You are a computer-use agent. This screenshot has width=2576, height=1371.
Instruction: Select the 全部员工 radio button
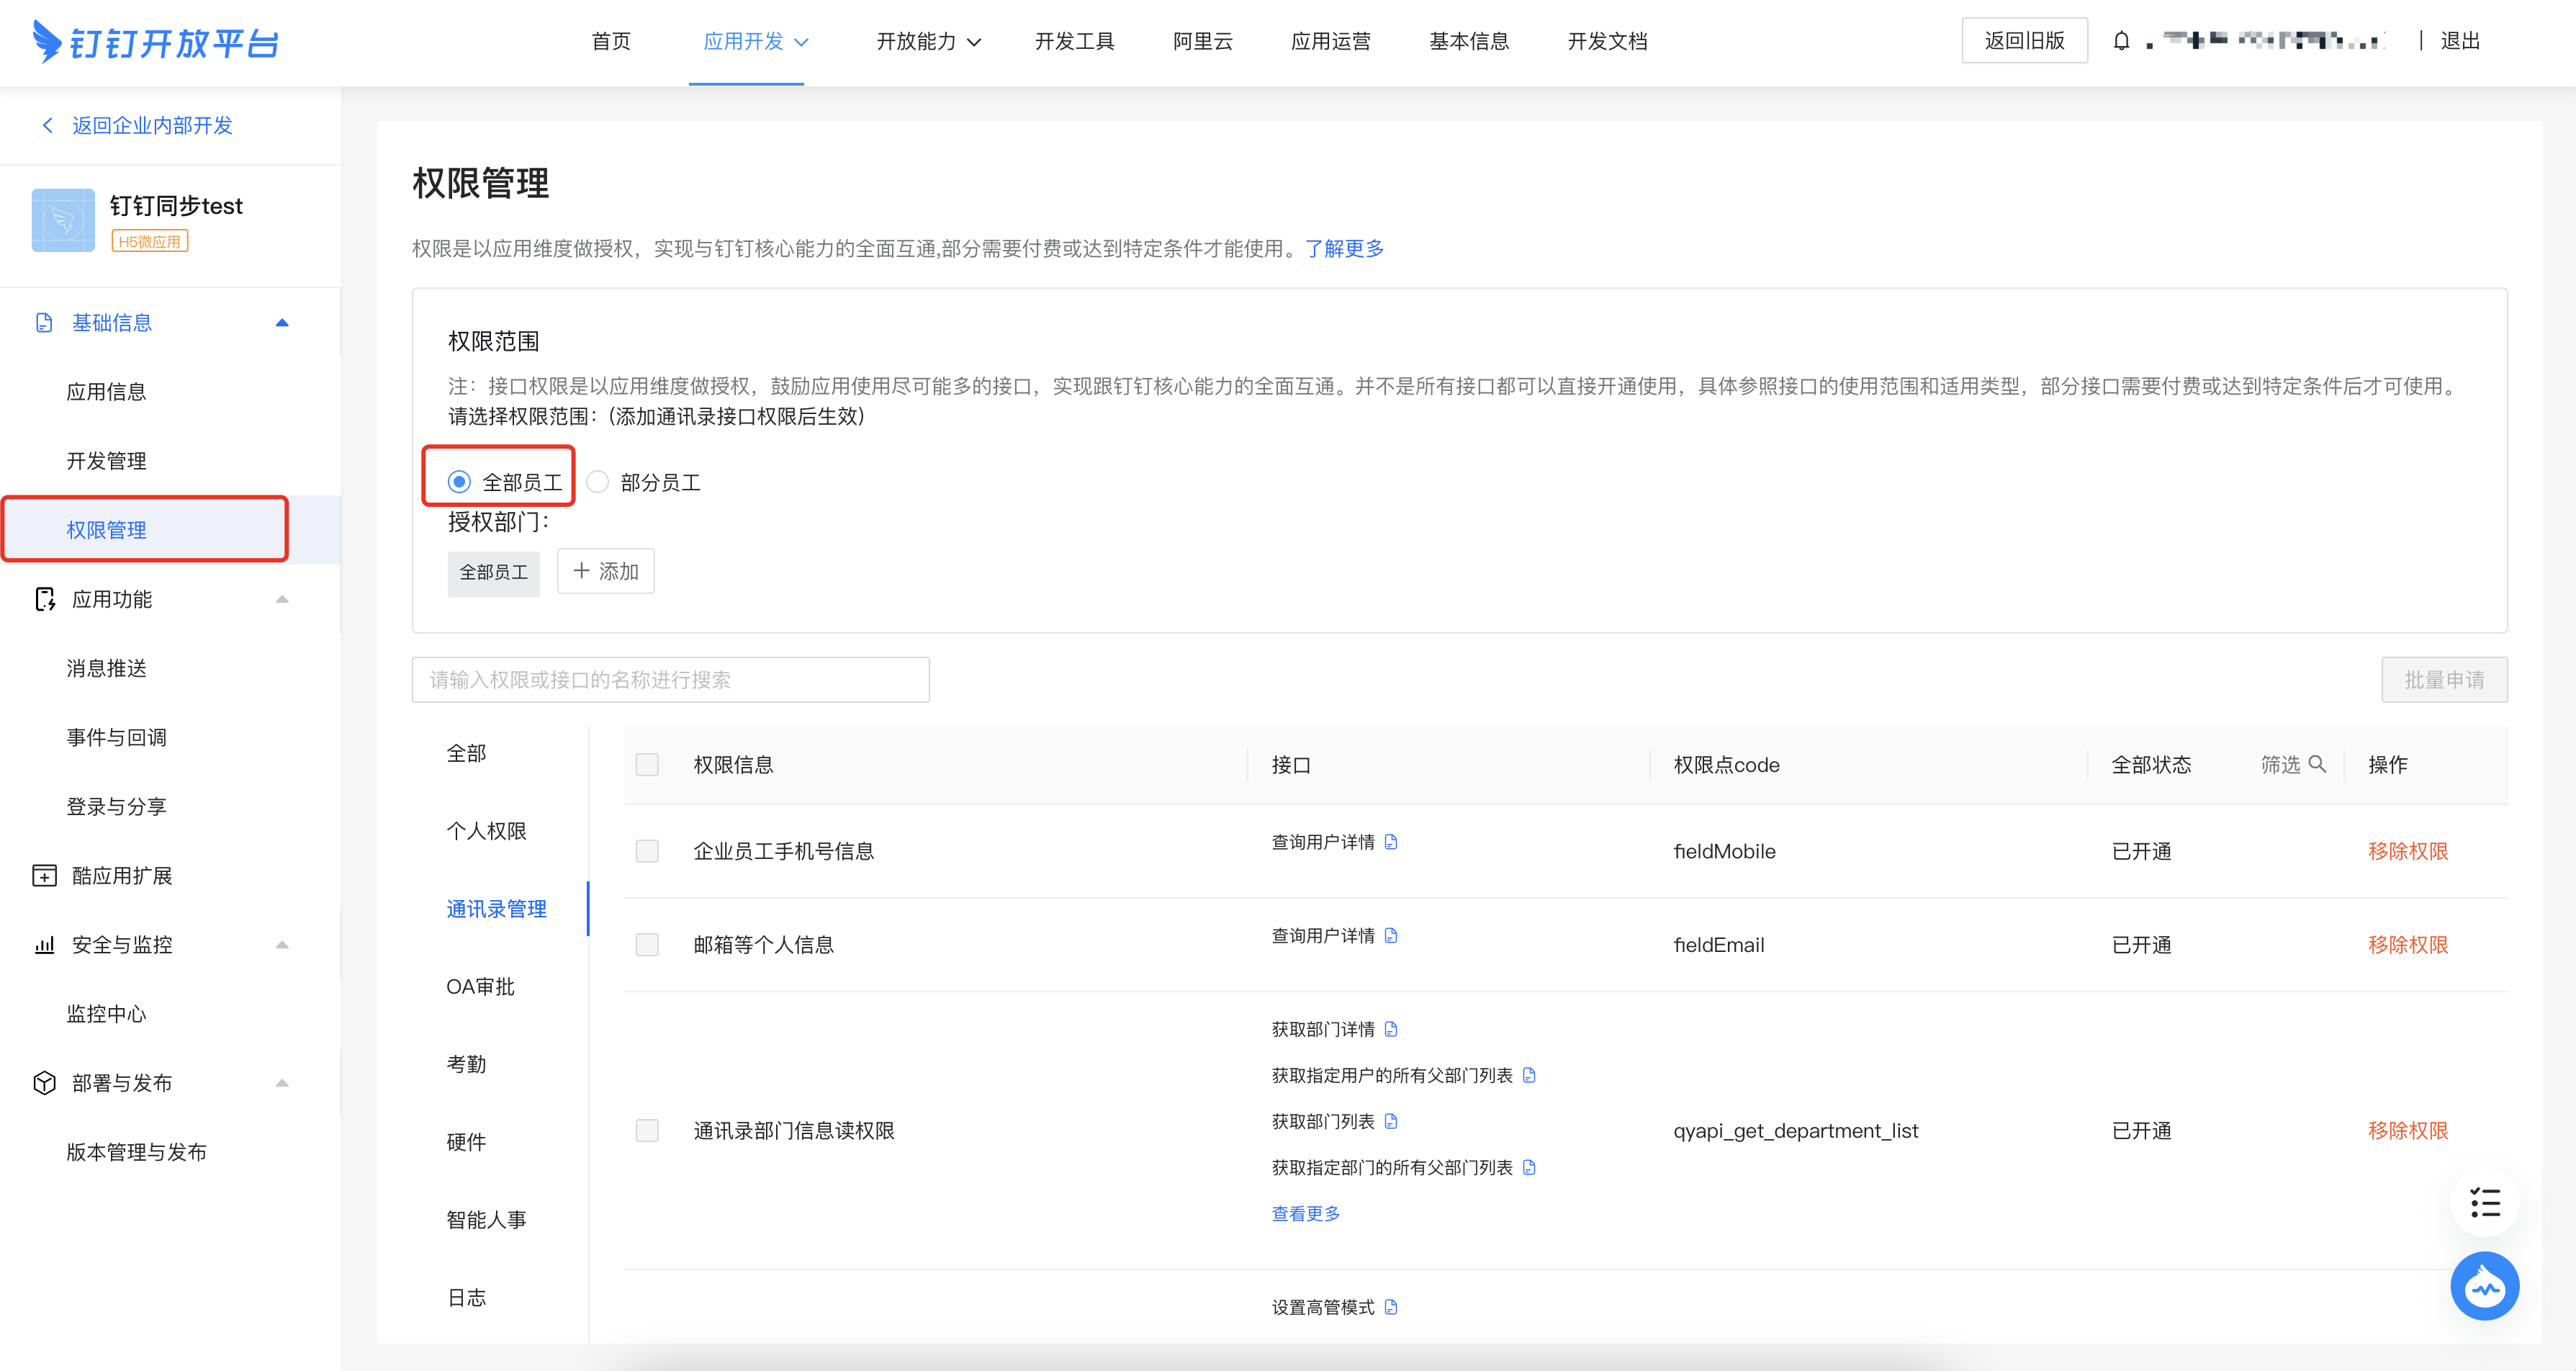coord(459,482)
